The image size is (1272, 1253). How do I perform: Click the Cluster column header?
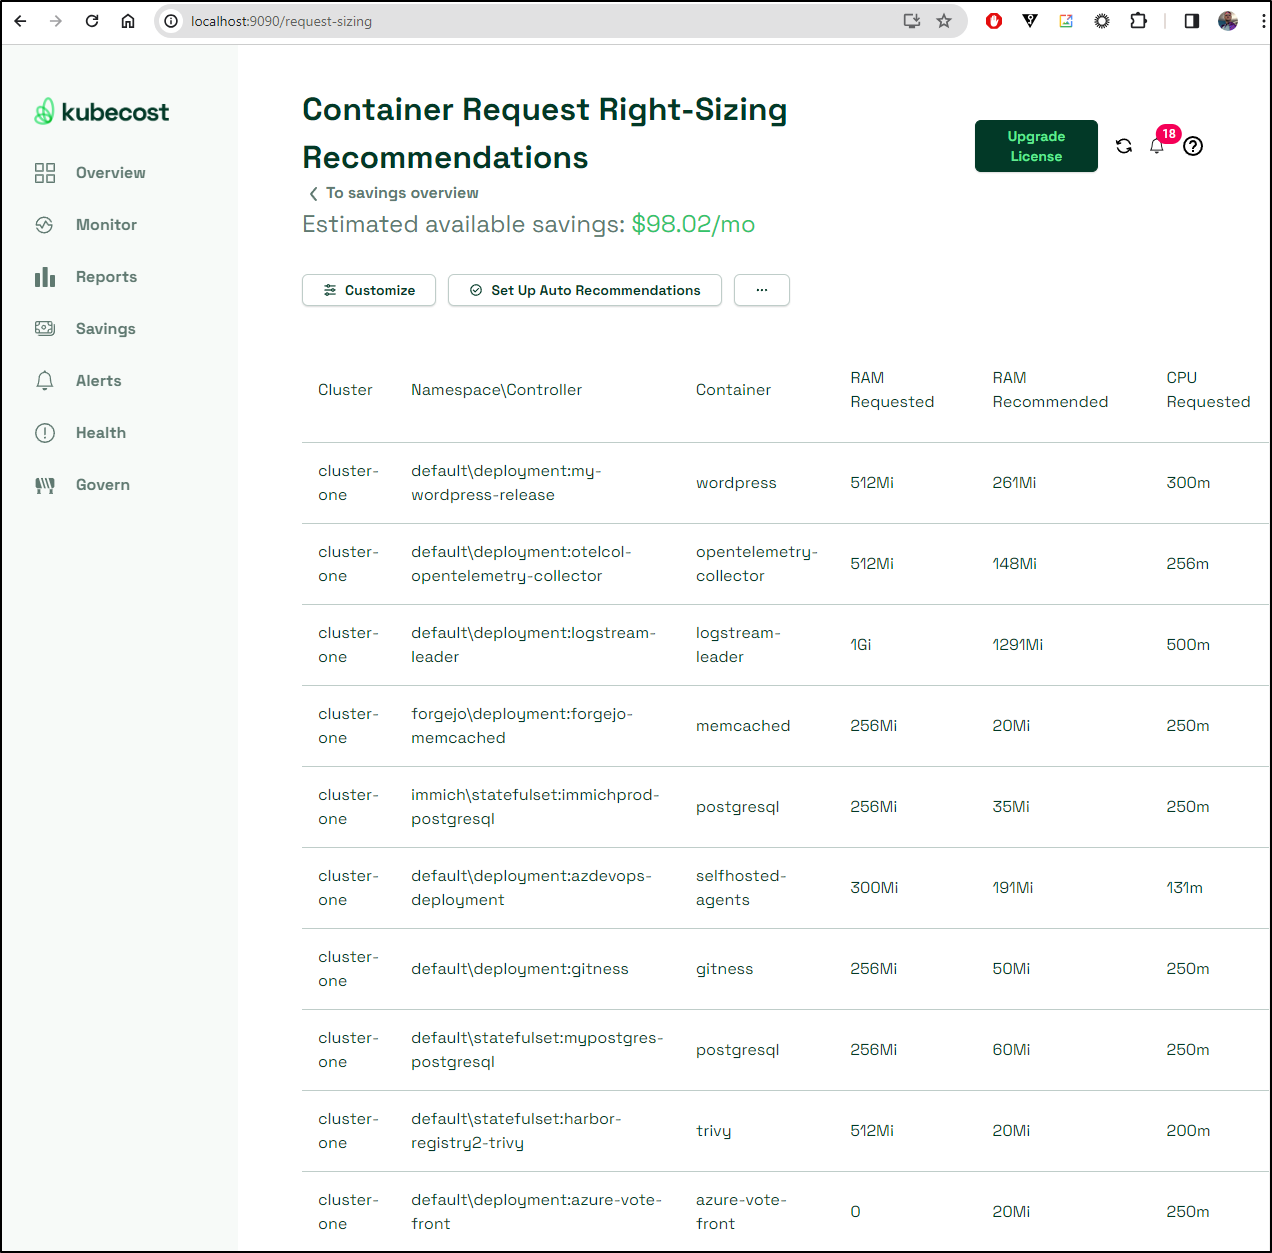[x=345, y=390]
